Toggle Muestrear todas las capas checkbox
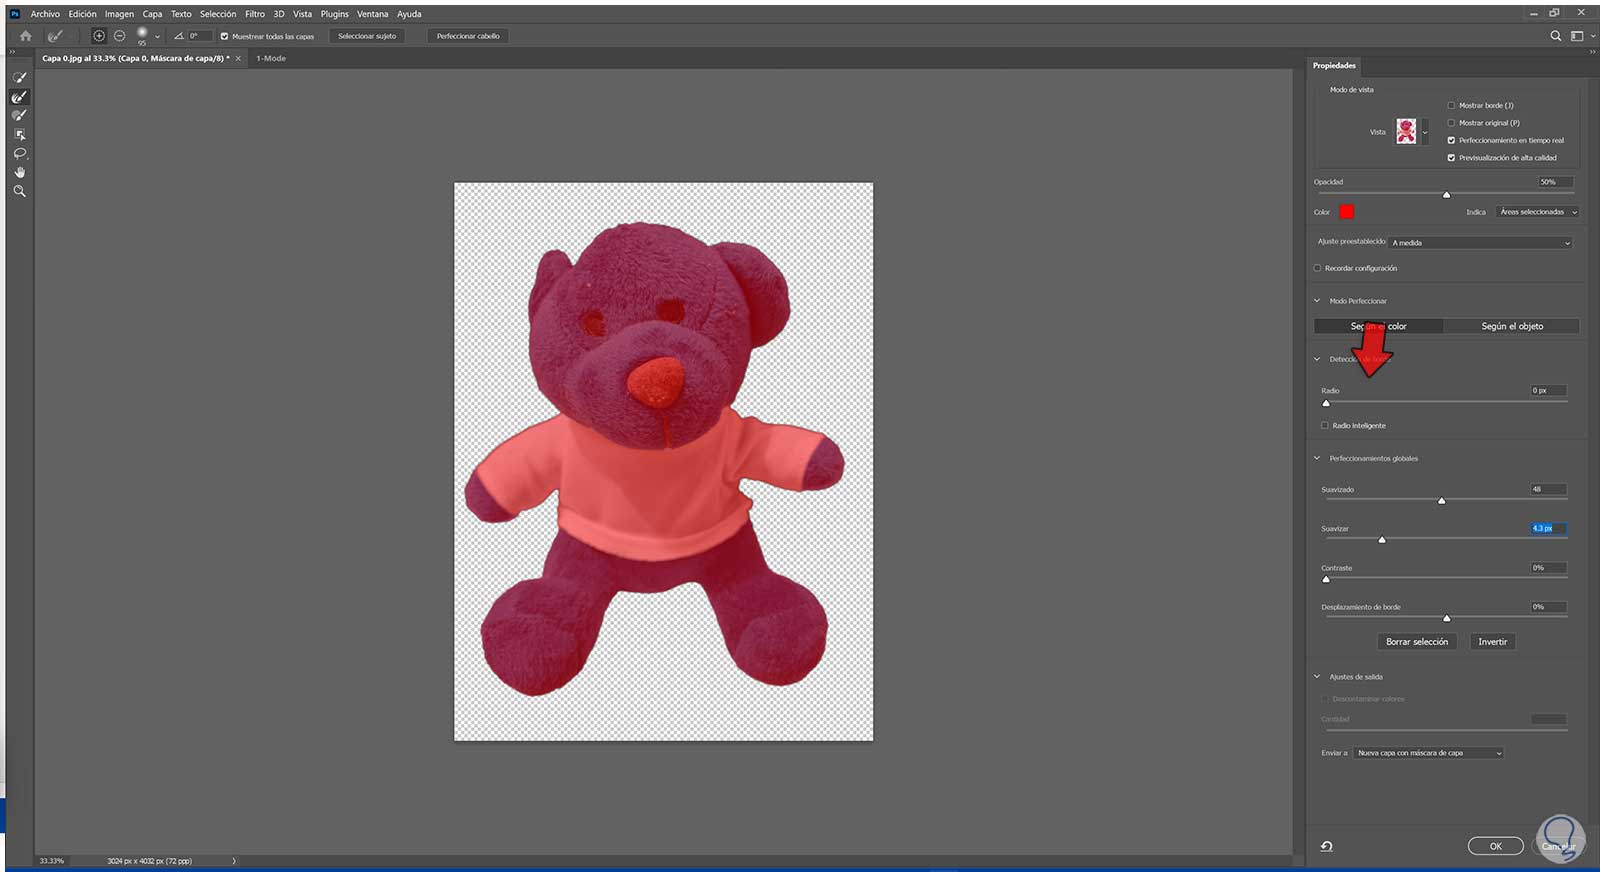Screen dimensions: 1600x872 point(224,36)
